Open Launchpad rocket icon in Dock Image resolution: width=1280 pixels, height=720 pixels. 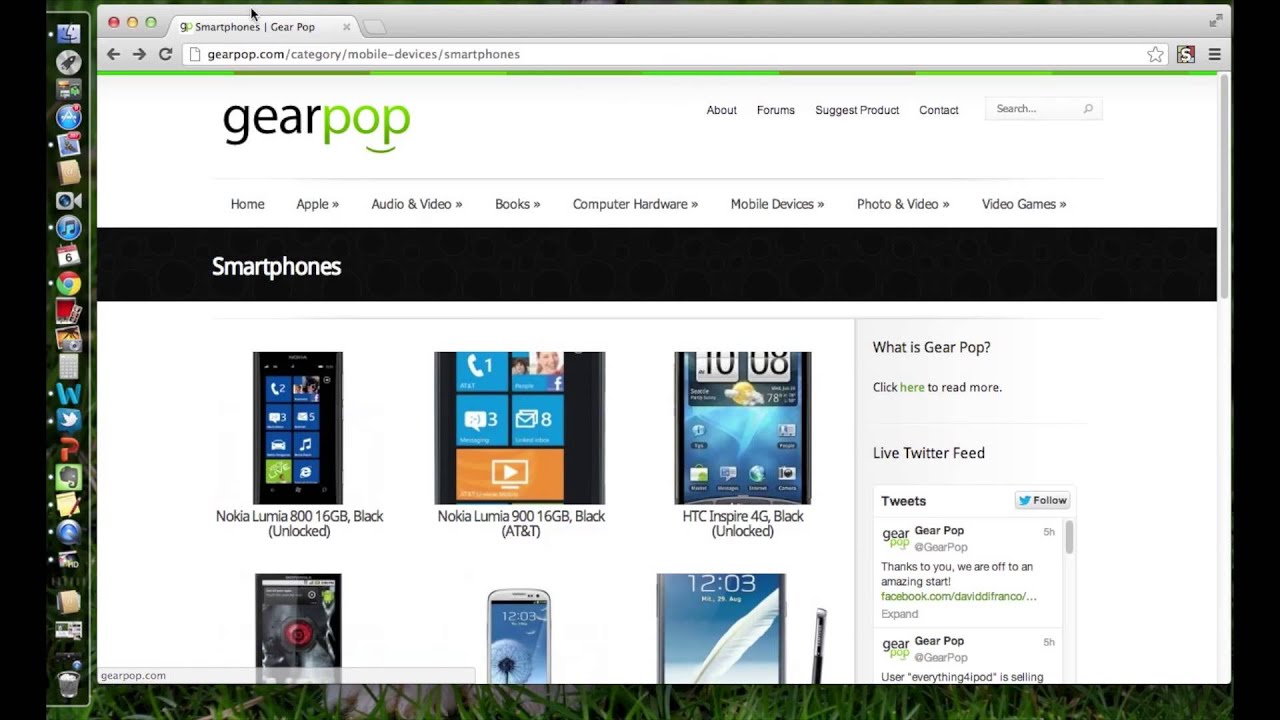pos(68,62)
